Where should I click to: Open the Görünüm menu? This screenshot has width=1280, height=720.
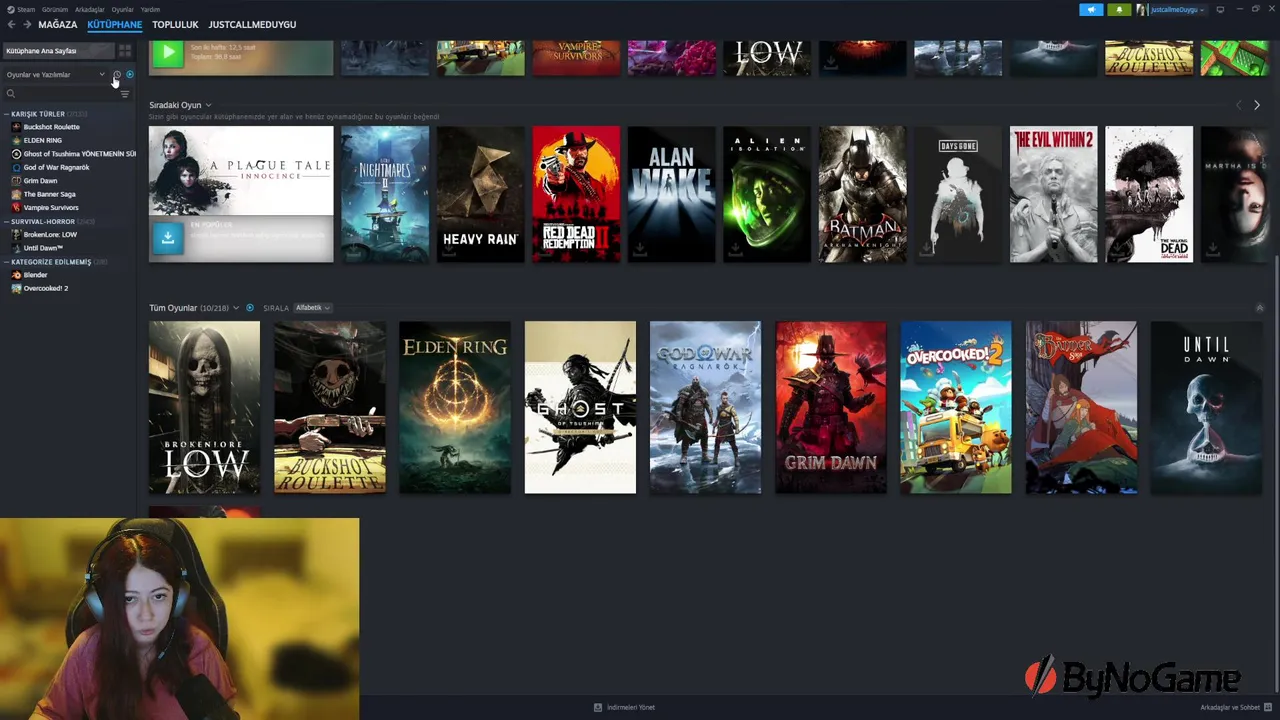tap(55, 9)
